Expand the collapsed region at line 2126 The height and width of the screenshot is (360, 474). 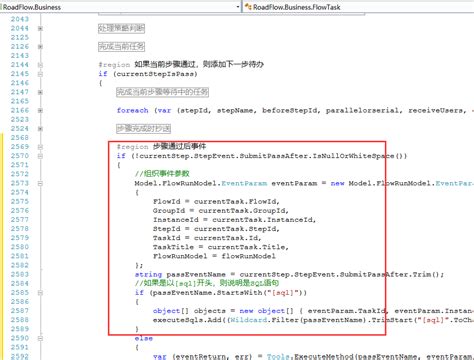[x=40, y=47]
